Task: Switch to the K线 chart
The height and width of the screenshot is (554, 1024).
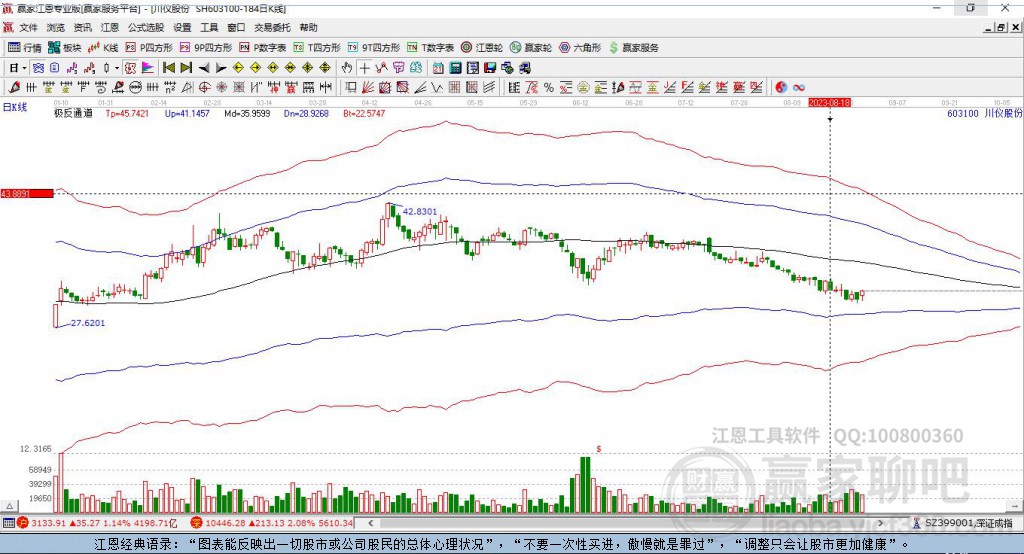Action: pyautogui.click(x=103, y=48)
